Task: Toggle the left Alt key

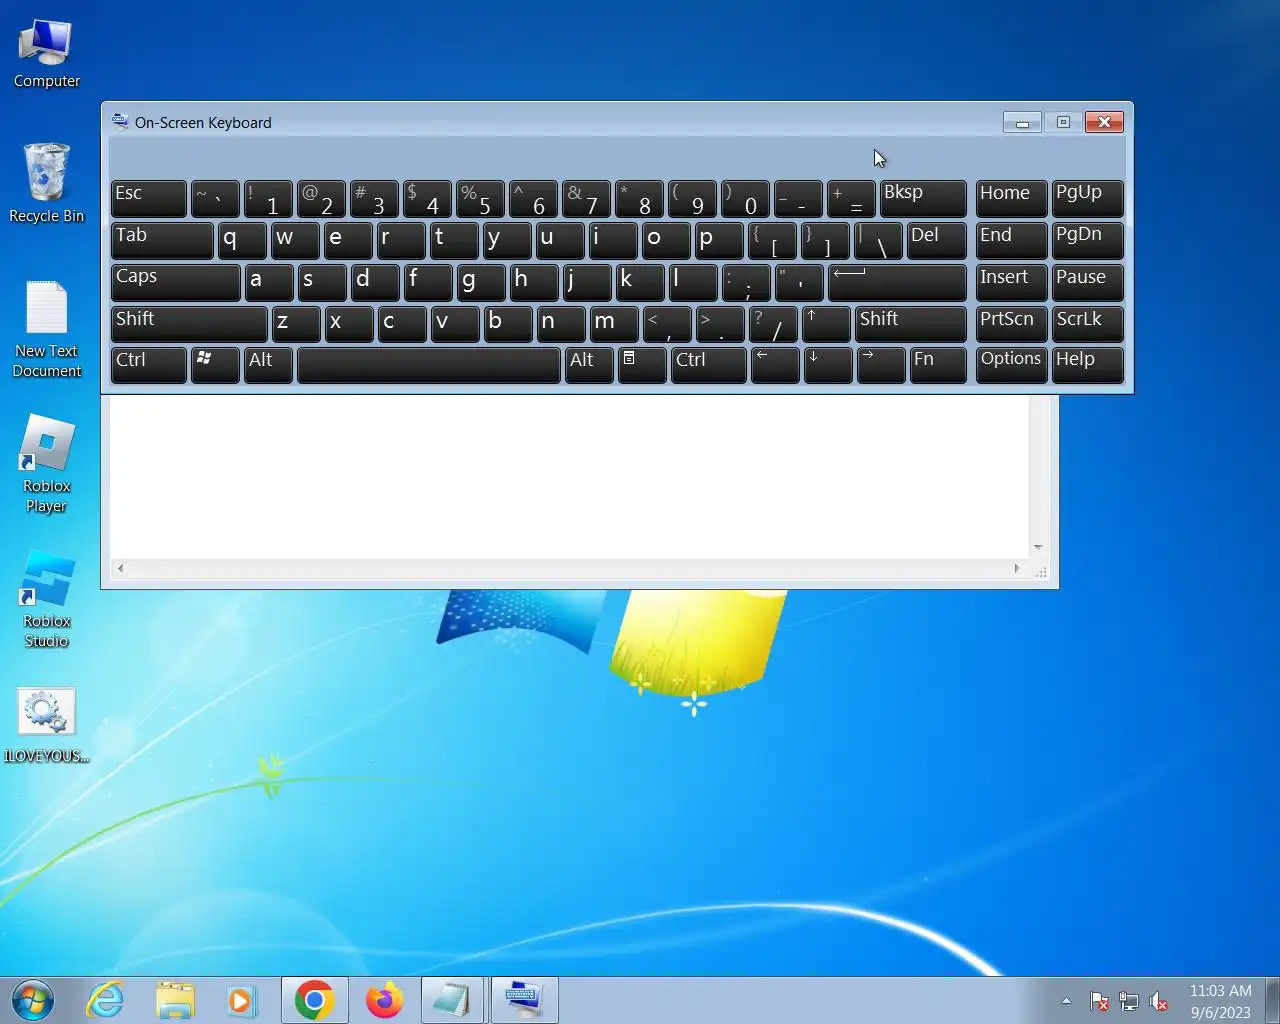Action: [269, 365]
